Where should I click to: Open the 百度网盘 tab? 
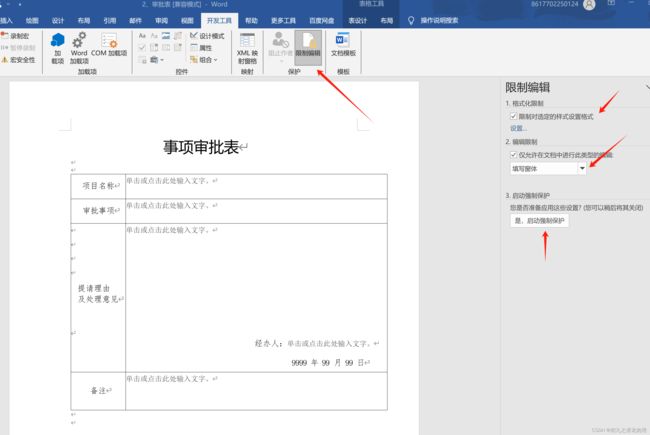pyautogui.click(x=322, y=20)
